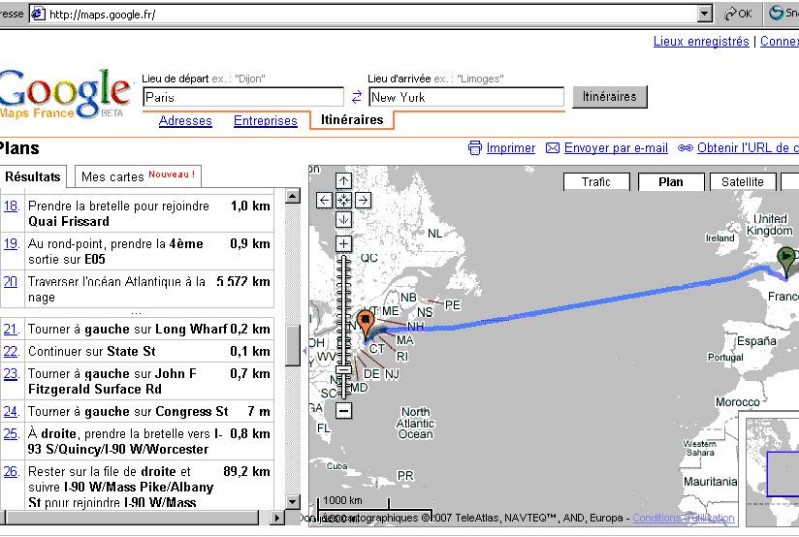Select the Adresses tab
This screenshot has width=799, height=537.
(x=185, y=121)
